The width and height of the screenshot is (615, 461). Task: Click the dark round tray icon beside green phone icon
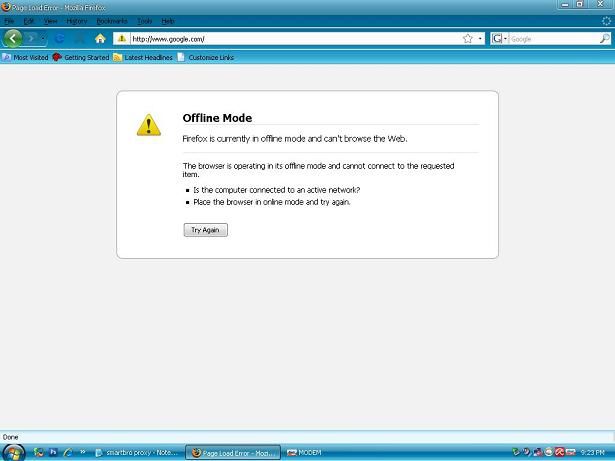(527, 452)
